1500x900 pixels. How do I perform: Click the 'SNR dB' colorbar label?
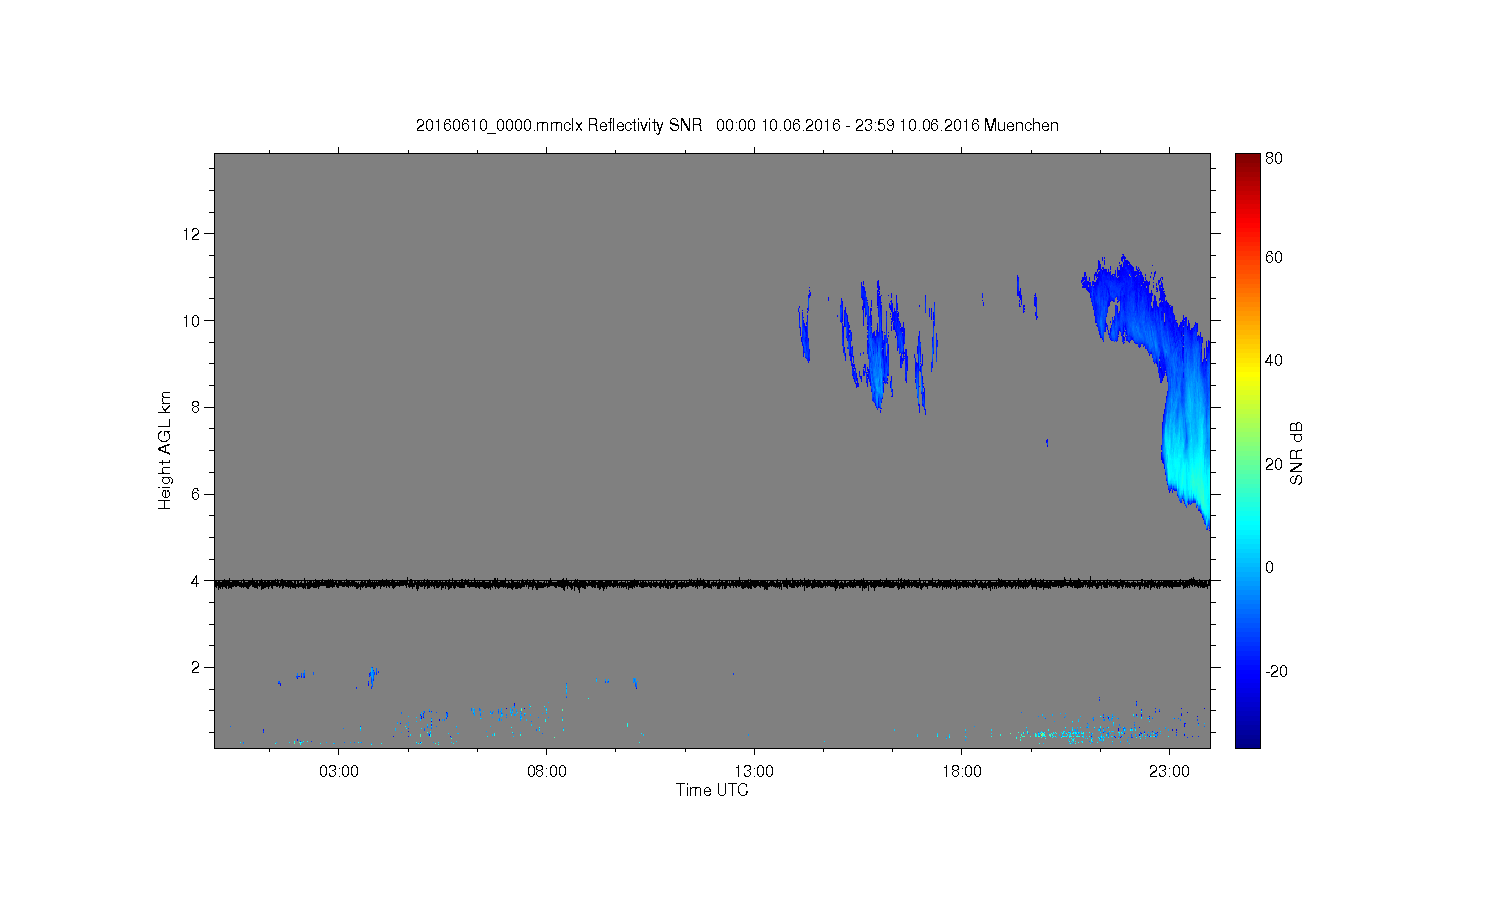[1297, 453]
